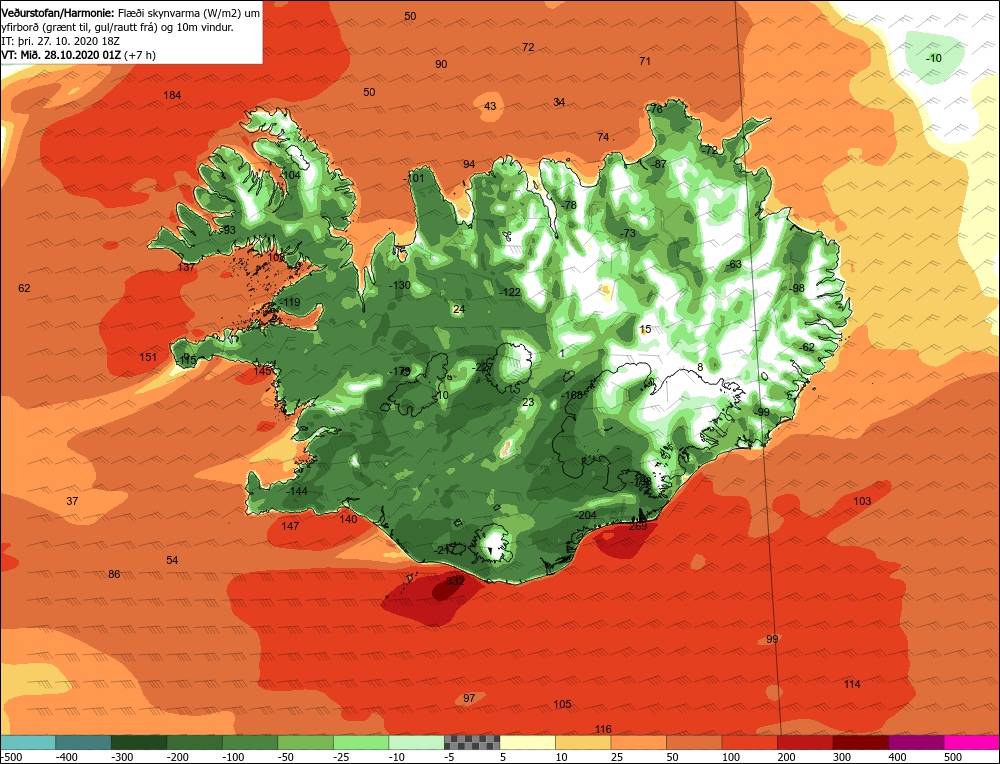
Task: Select the darkest green legend swatch between -300 and -200
Action: (x=139, y=742)
